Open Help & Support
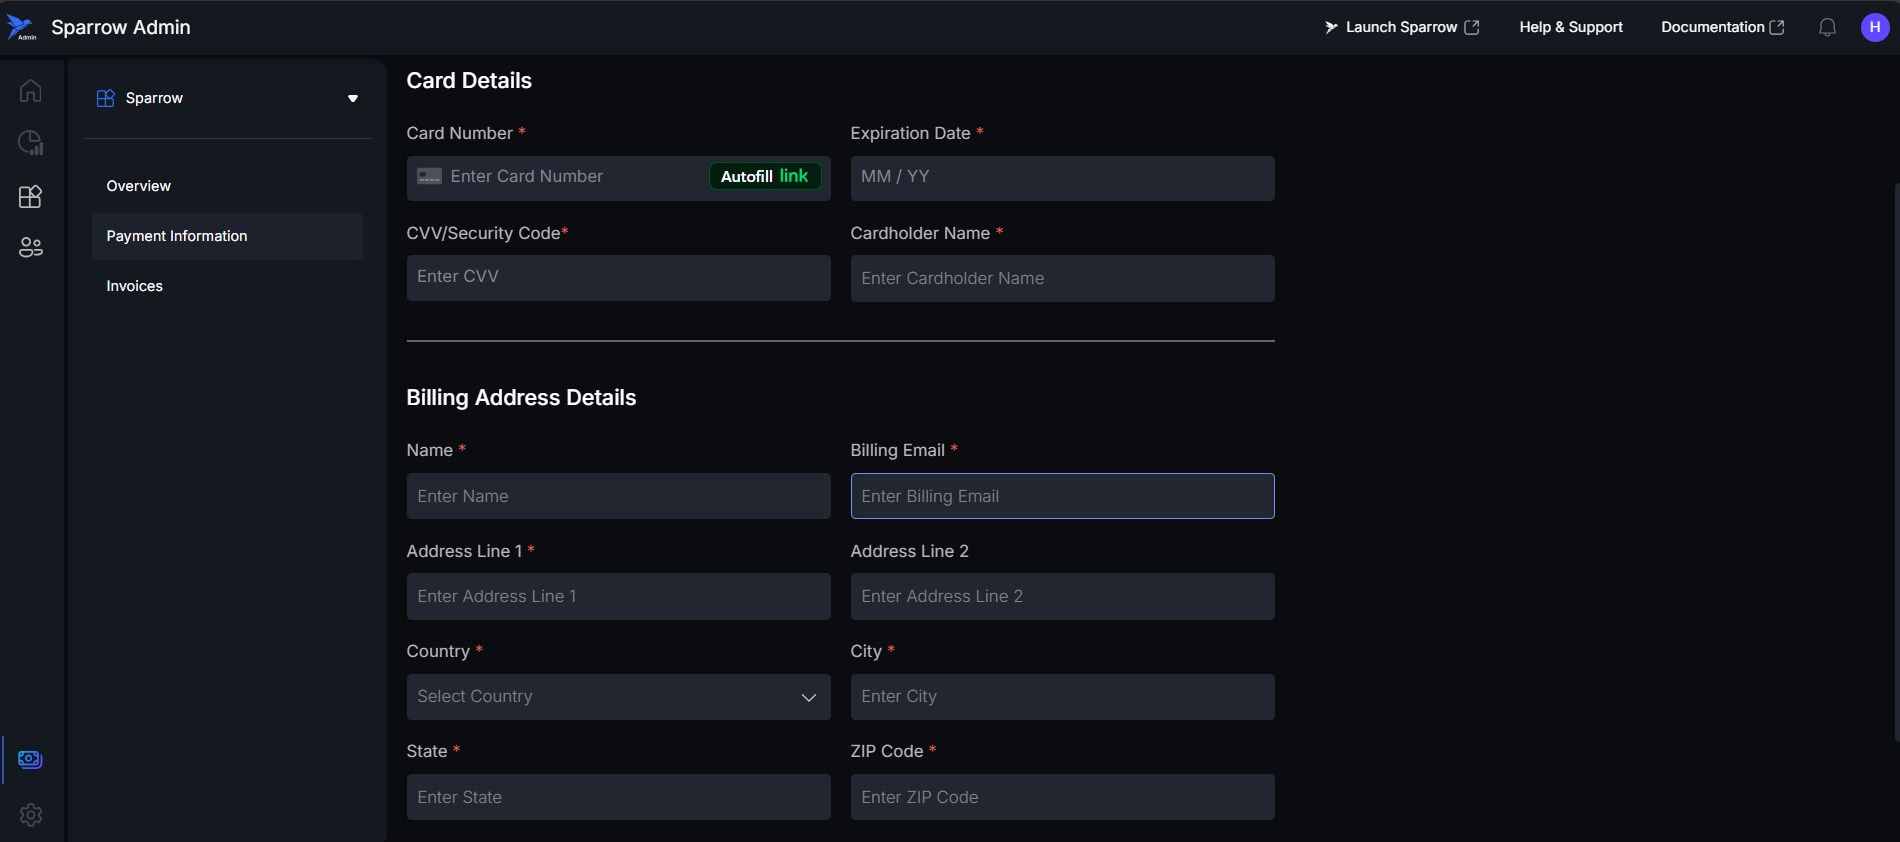 click(1571, 28)
